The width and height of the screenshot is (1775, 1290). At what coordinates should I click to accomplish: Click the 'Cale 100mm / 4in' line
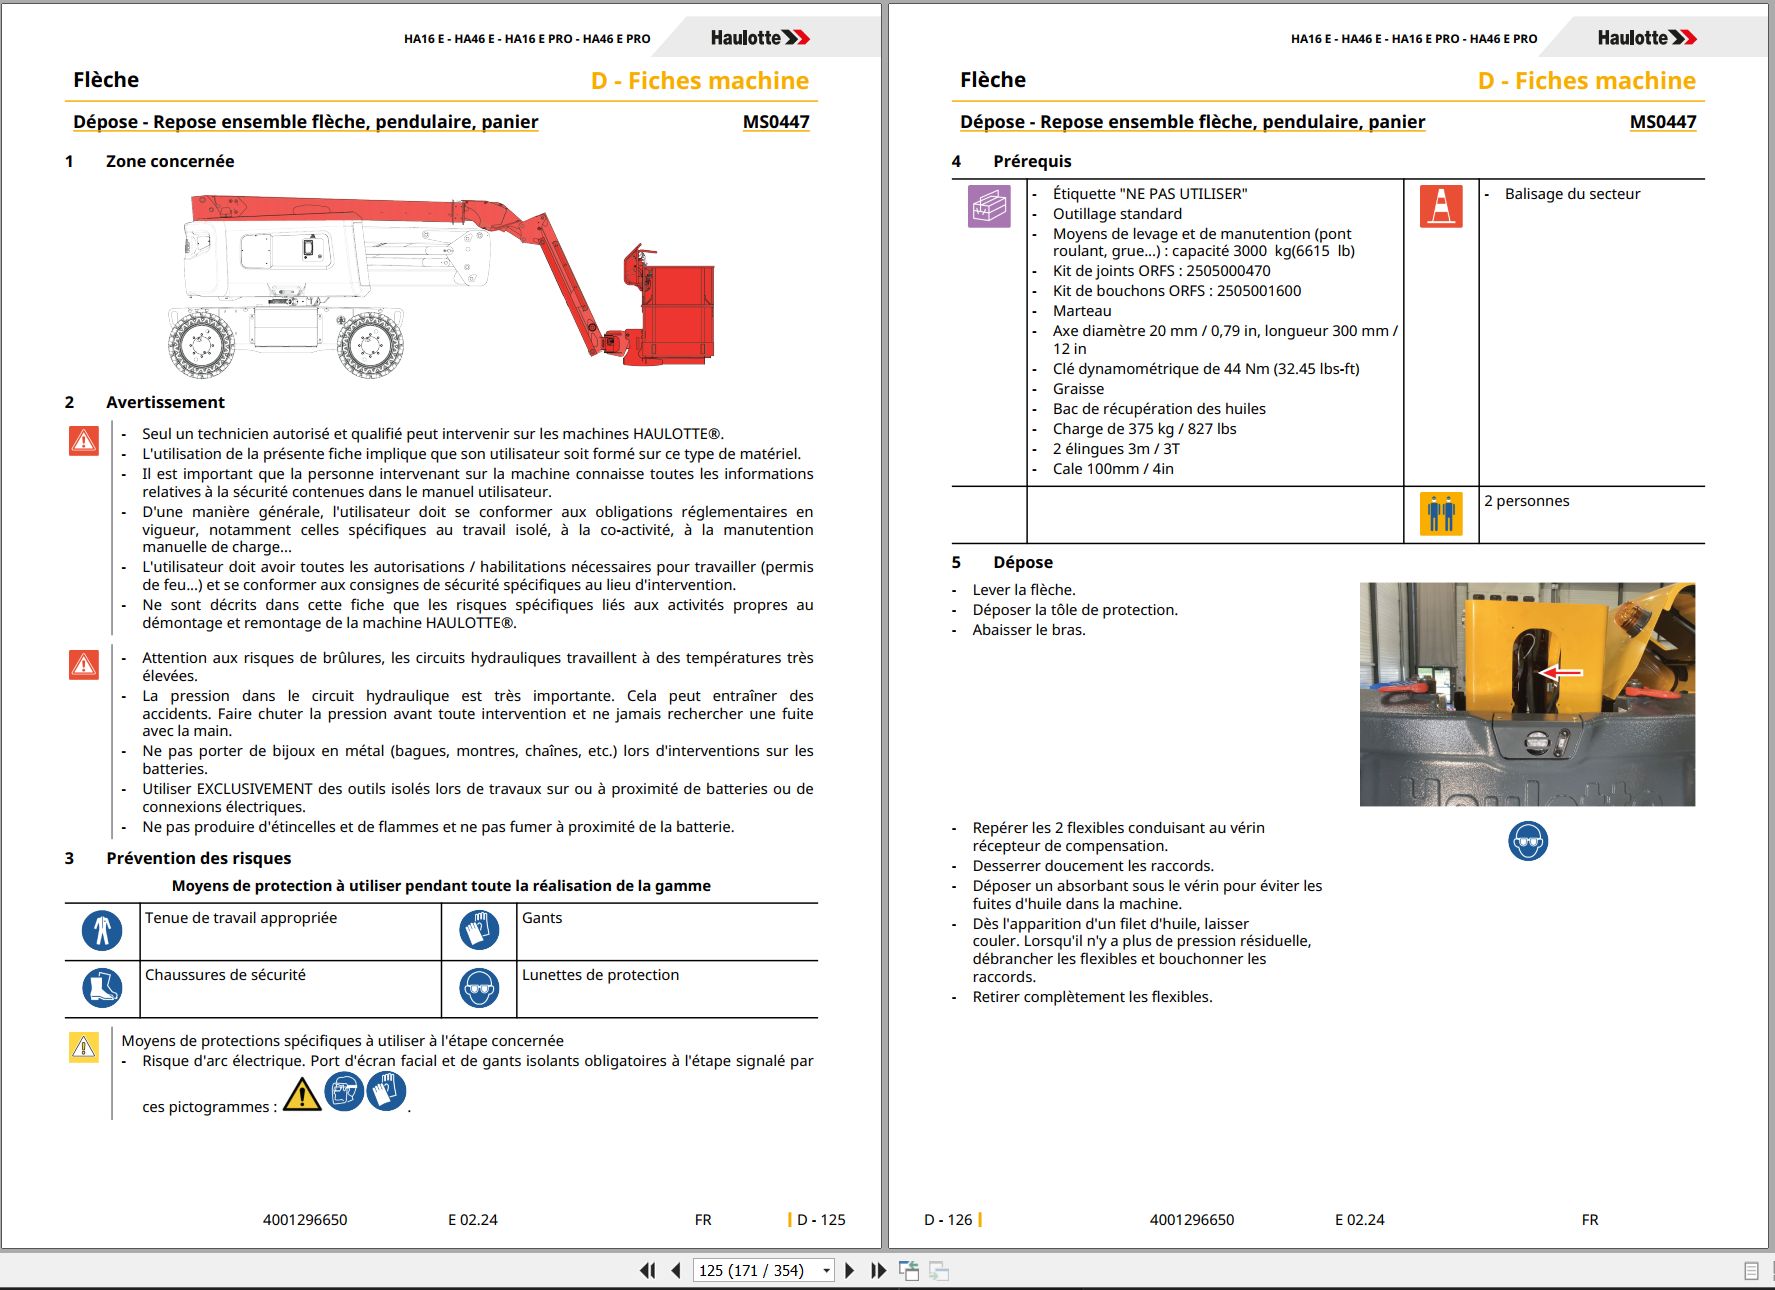coord(1113,469)
